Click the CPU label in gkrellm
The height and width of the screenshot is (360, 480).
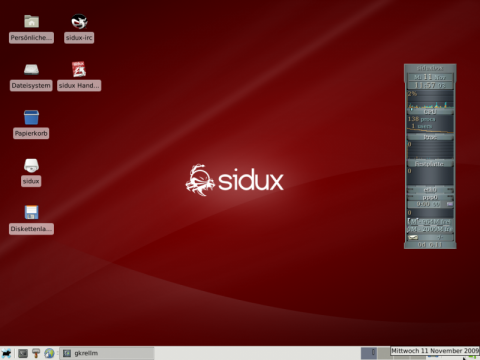430,112
